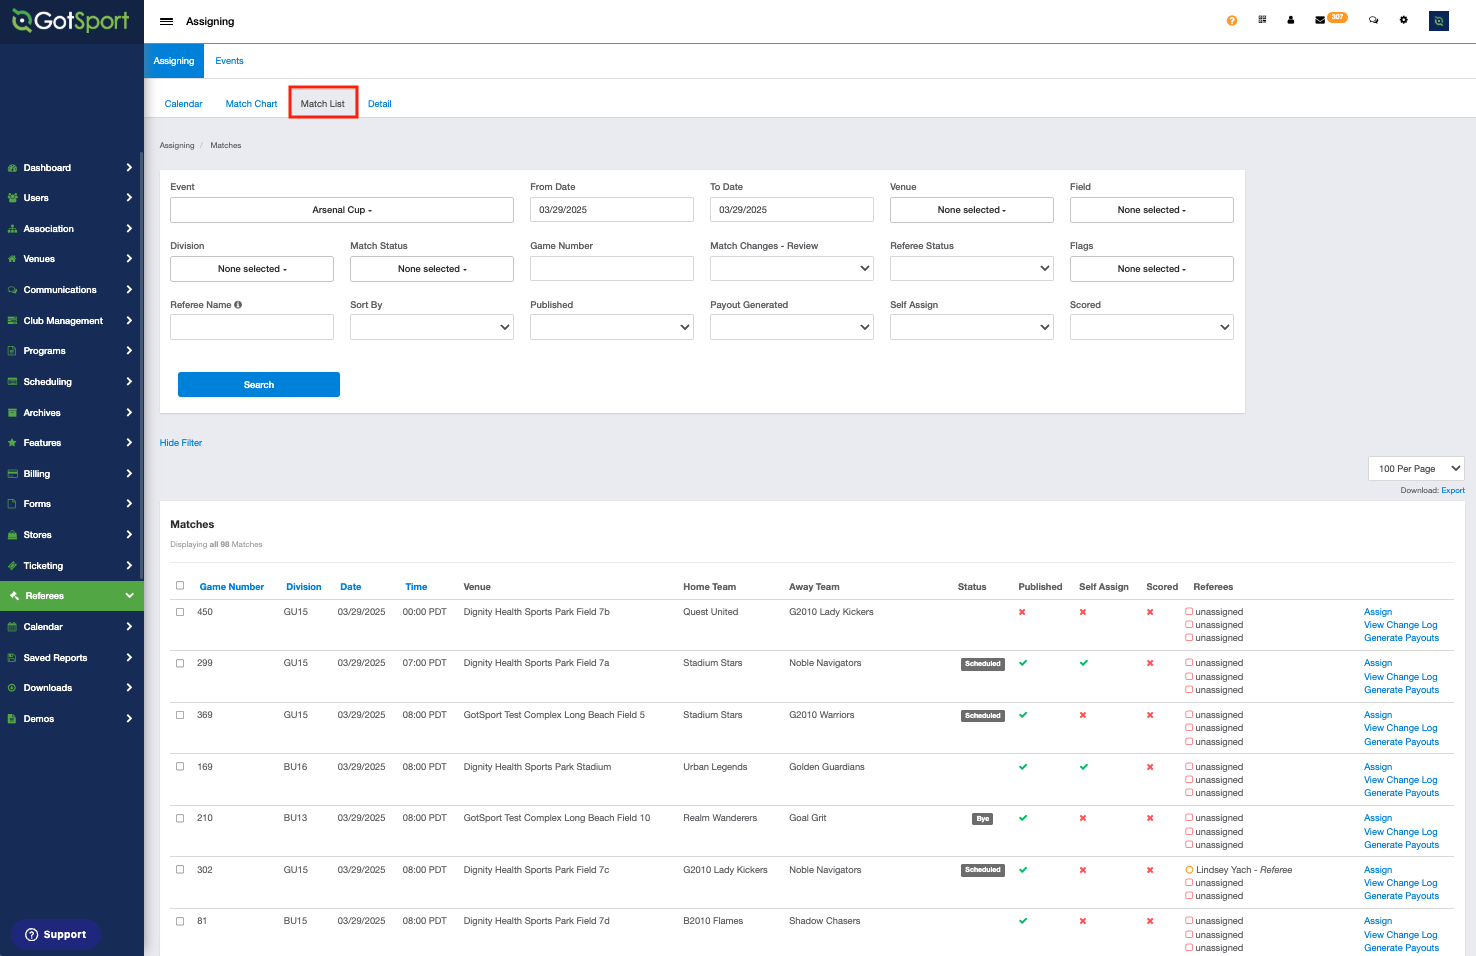Viewport: 1476px width, 956px height.
Task: Check the box for game 169
Action: [x=180, y=767]
